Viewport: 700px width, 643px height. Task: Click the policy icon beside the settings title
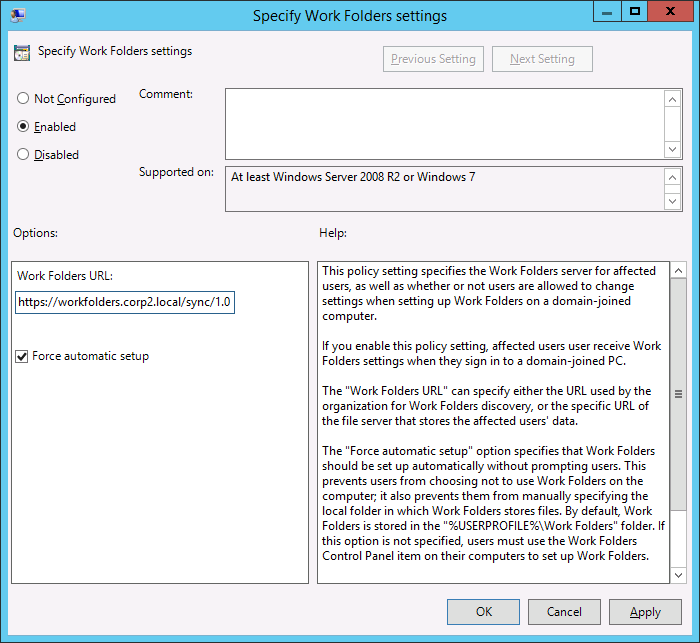[22, 52]
